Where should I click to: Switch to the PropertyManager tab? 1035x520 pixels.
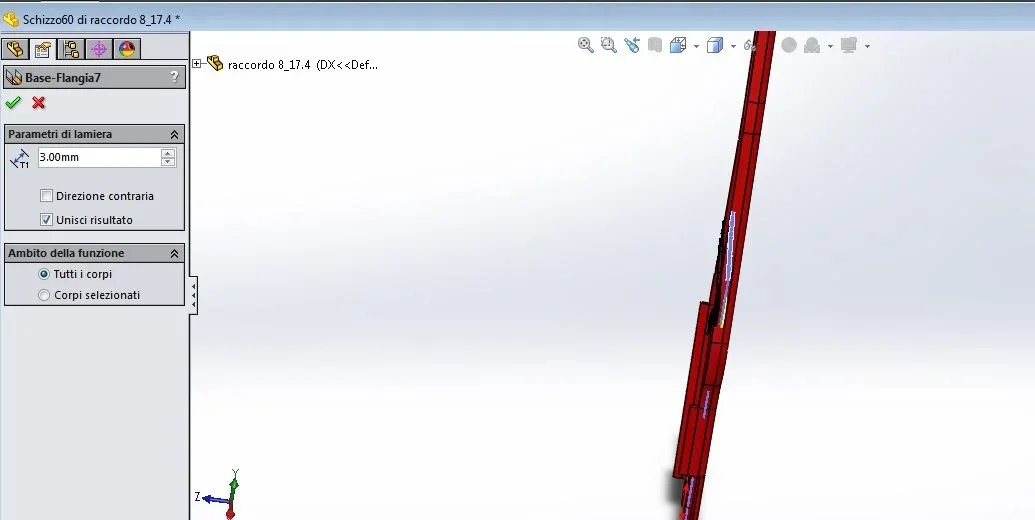tap(43, 49)
